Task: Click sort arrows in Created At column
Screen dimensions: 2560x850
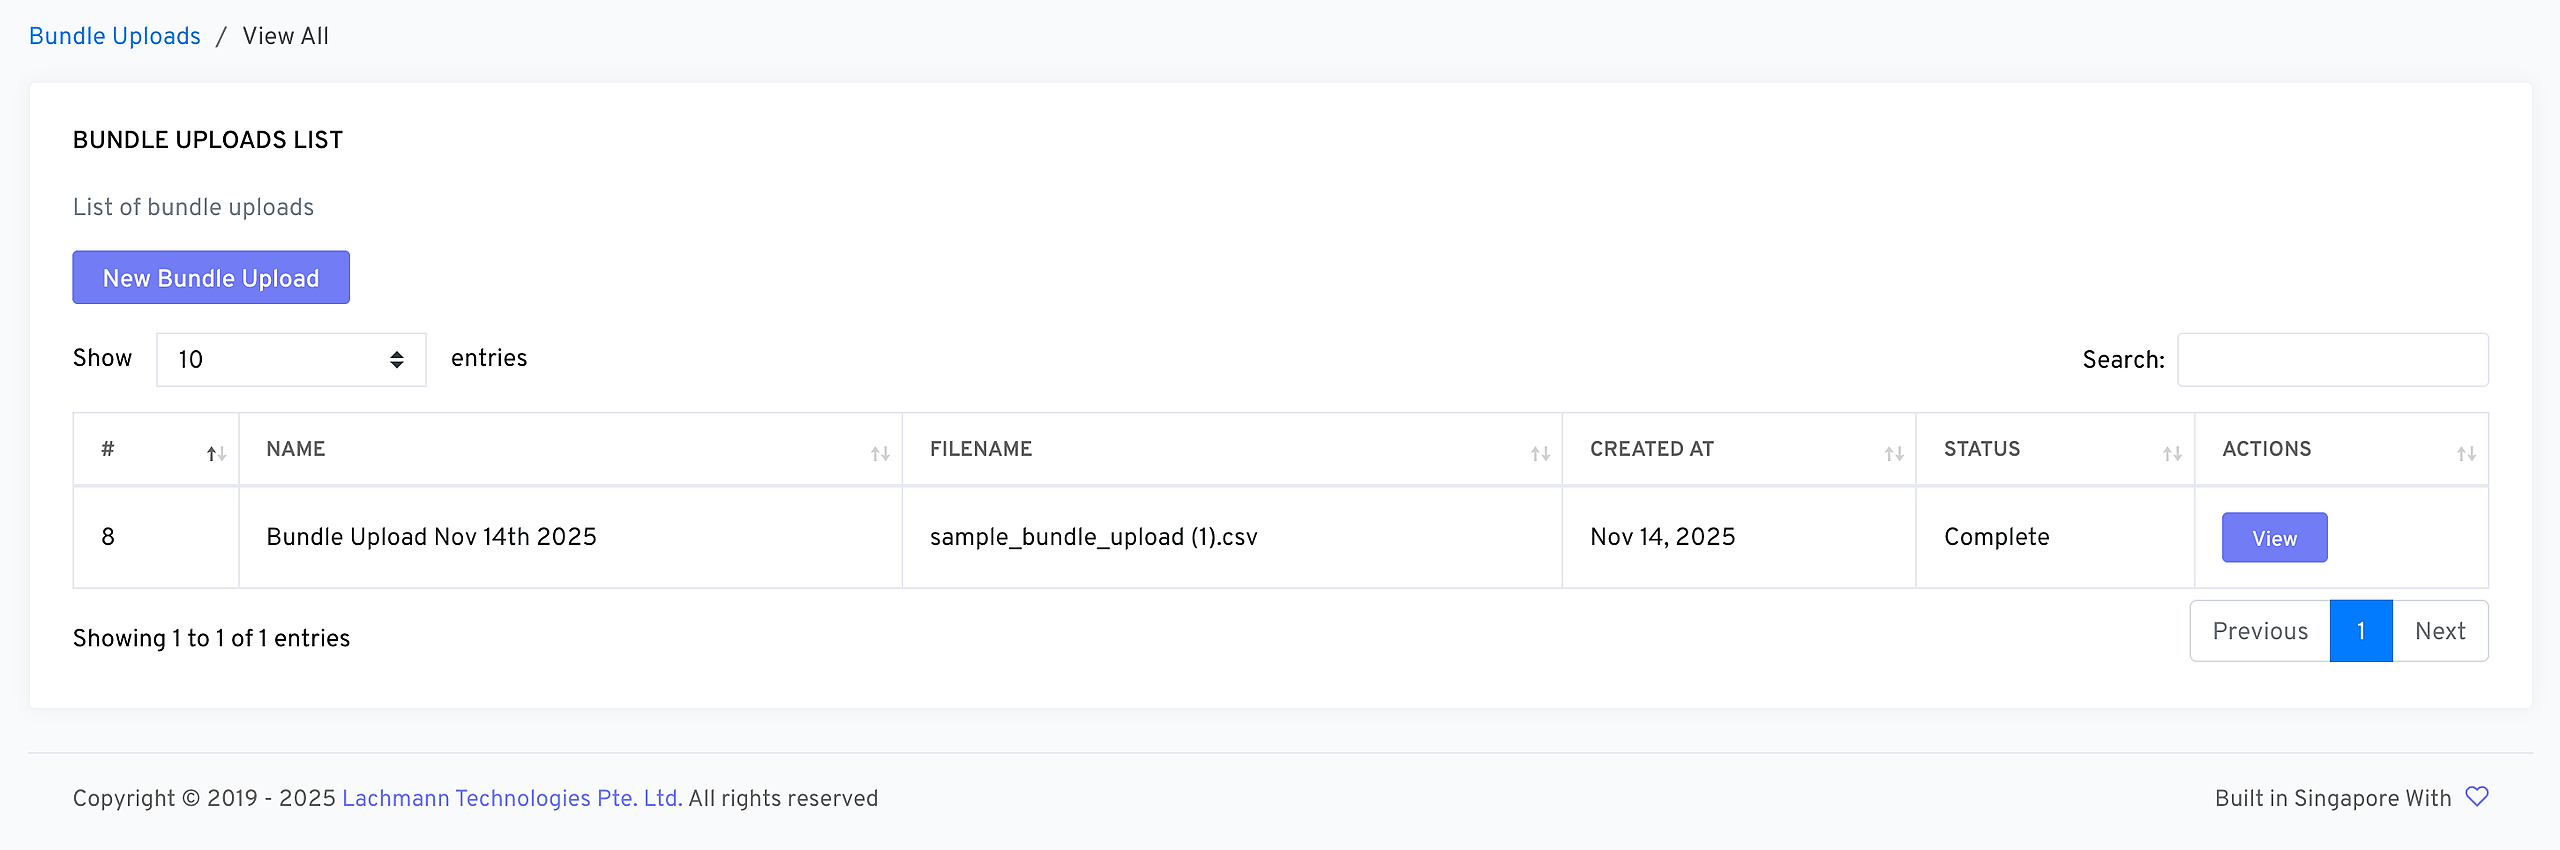Action: pos(1894,454)
